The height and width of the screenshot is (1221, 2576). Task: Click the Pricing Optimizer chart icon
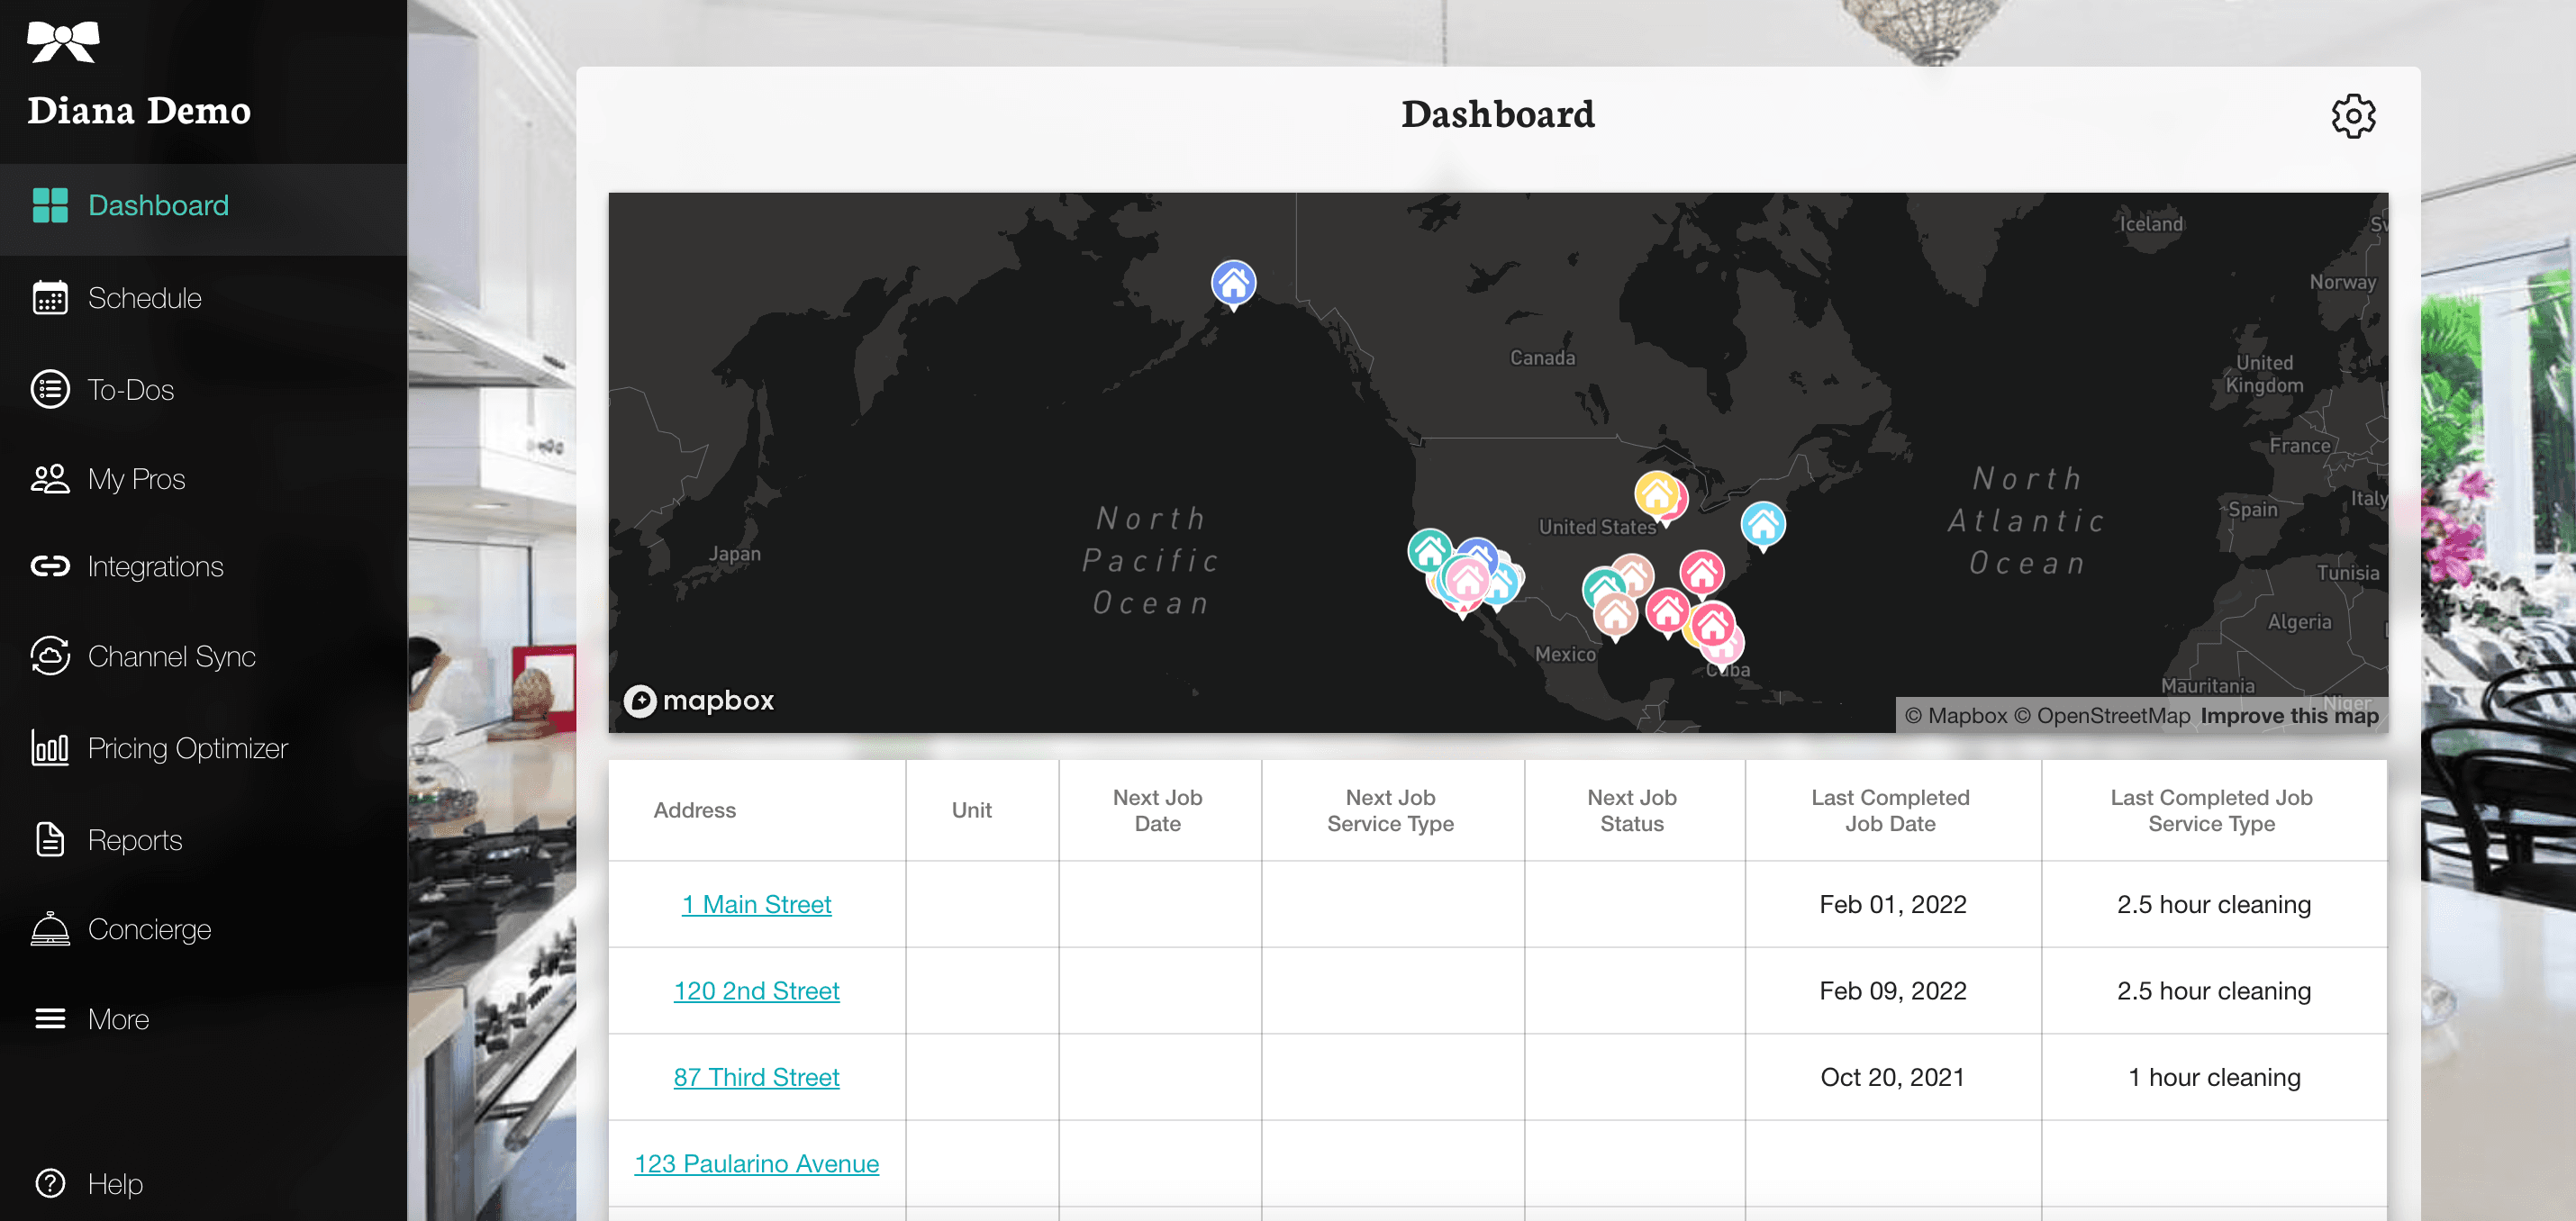coord(49,748)
